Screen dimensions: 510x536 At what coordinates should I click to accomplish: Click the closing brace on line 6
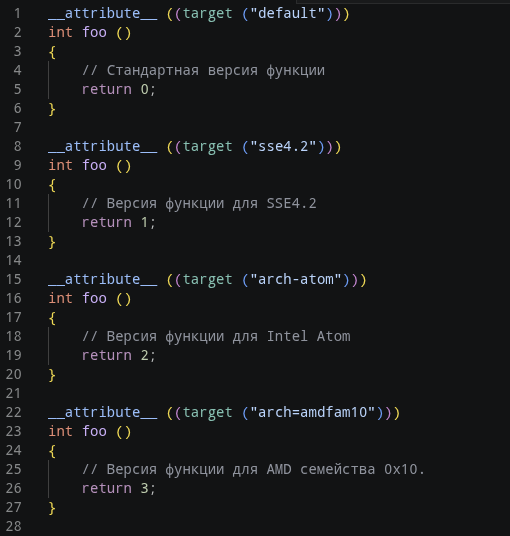[x=52, y=109]
